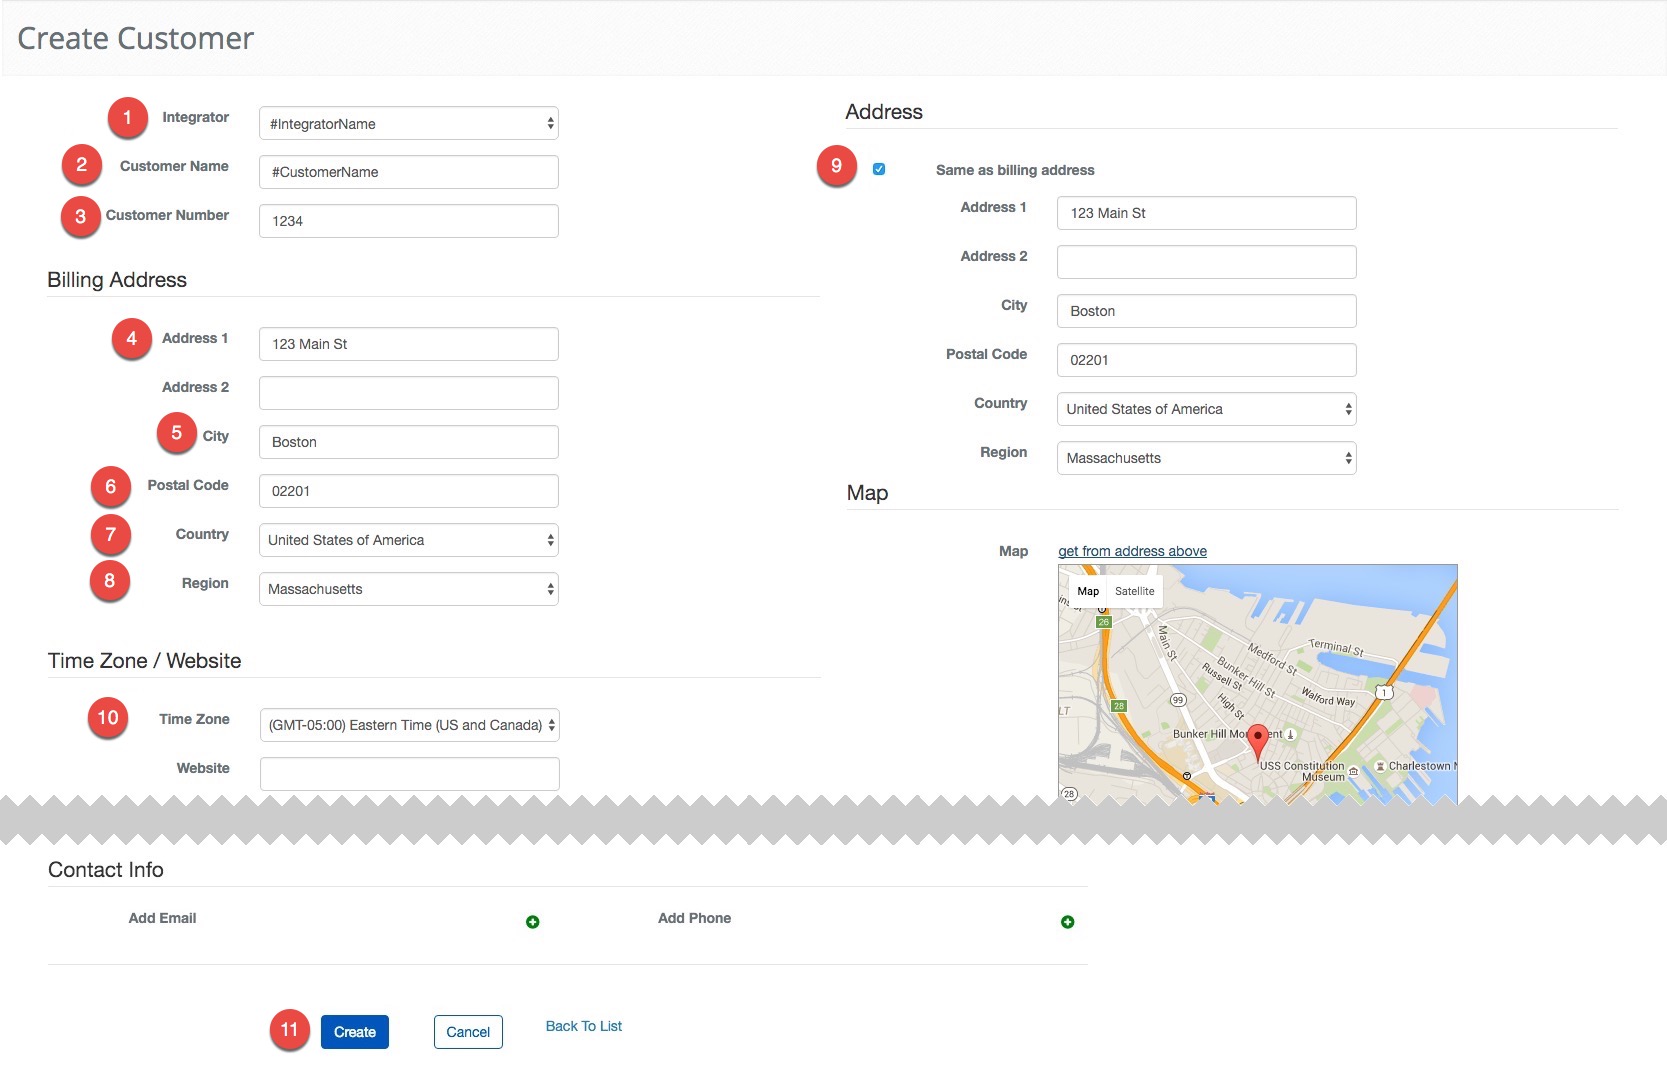Viewport: 1667px width, 1069px height.
Task: Click the get from address above link
Action: tap(1132, 551)
